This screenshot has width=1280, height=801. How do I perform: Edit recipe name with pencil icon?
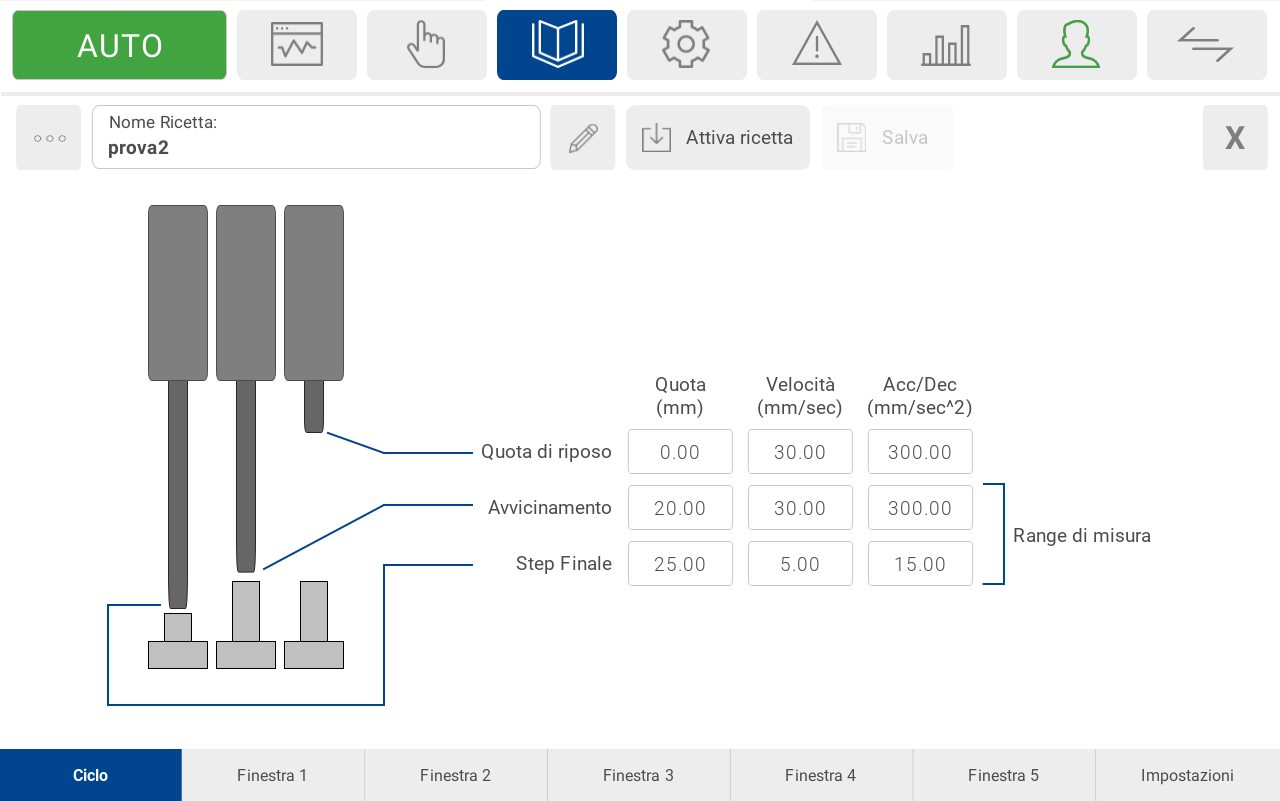click(582, 138)
